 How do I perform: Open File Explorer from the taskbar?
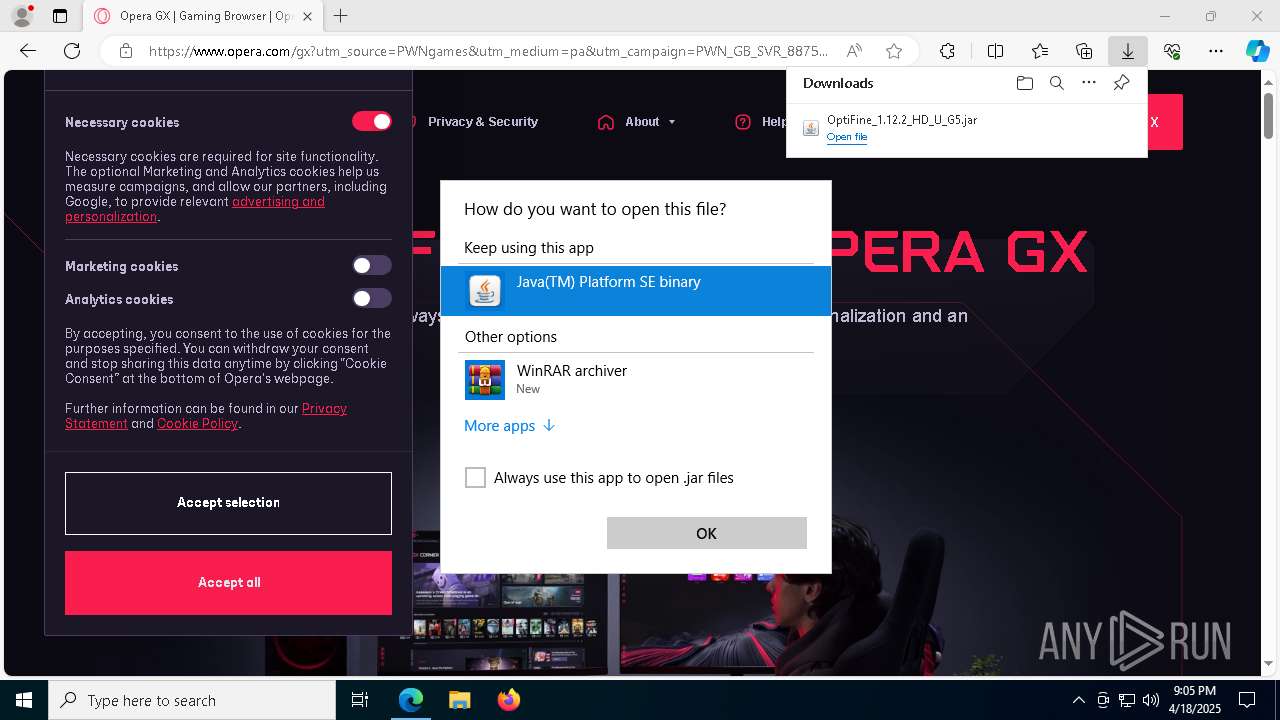pyautogui.click(x=459, y=700)
